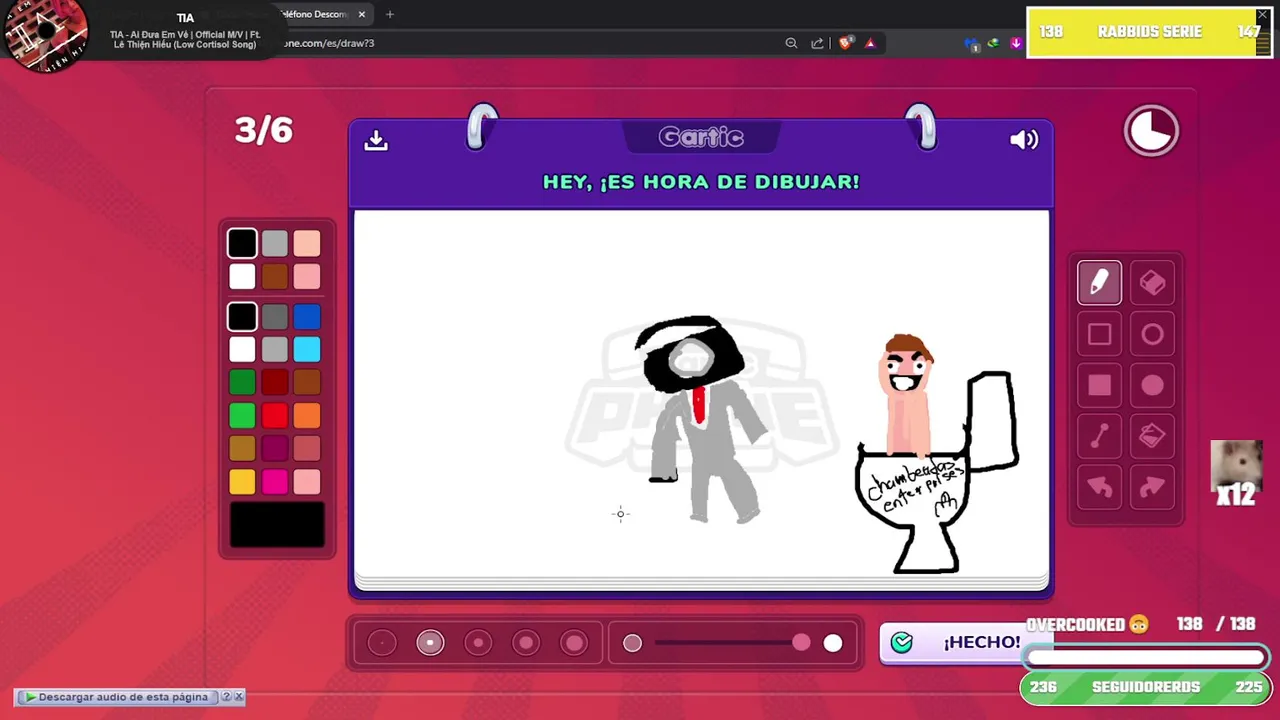Pick the cyan color swatch
The width and height of the screenshot is (1280, 720).
tap(307, 349)
